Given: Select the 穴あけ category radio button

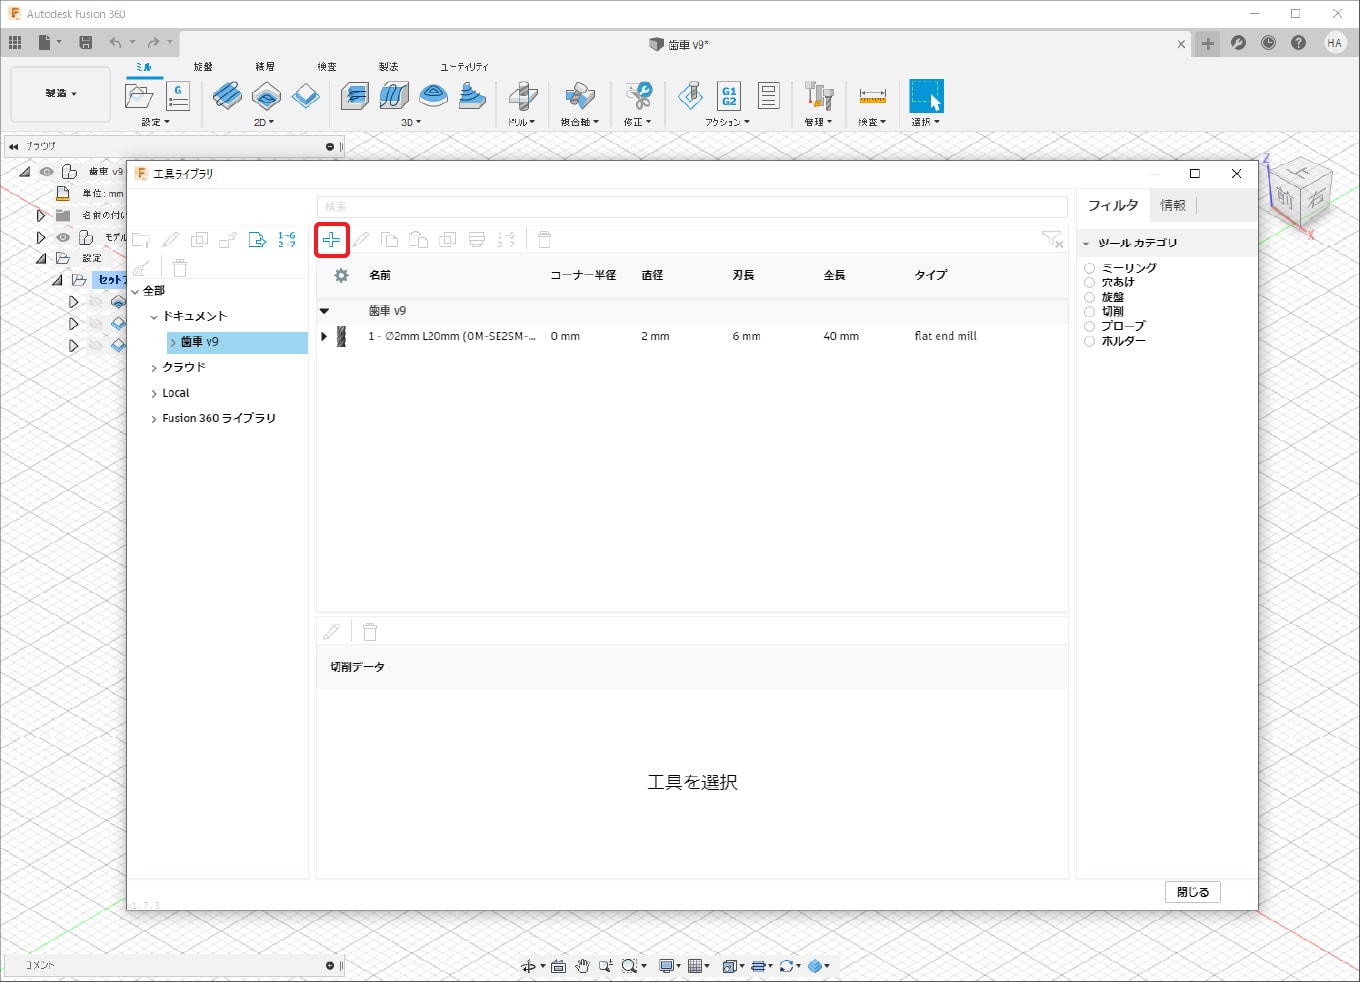Looking at the screenshot, I should [1090, 283].
